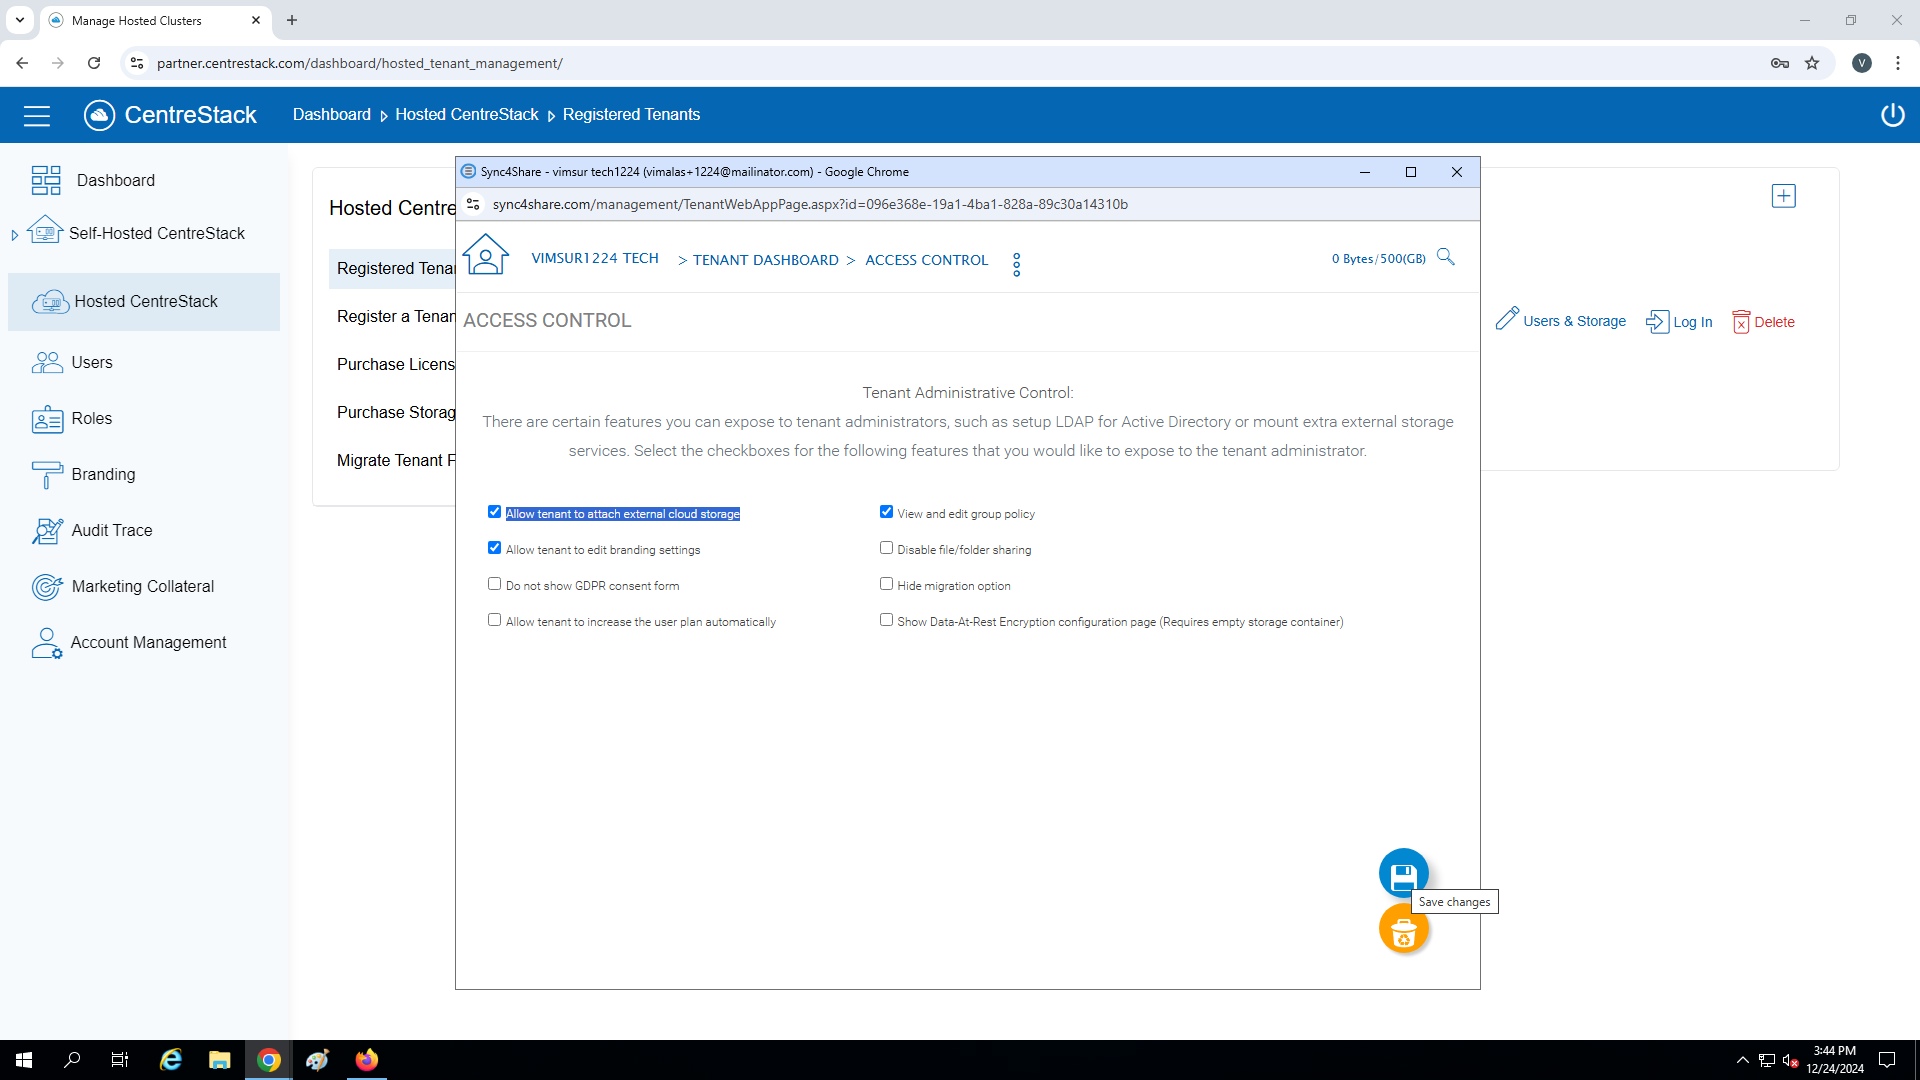Open File Explorer from the taskbar
The image size is (1920, 1080).
tap(219, 1060)
